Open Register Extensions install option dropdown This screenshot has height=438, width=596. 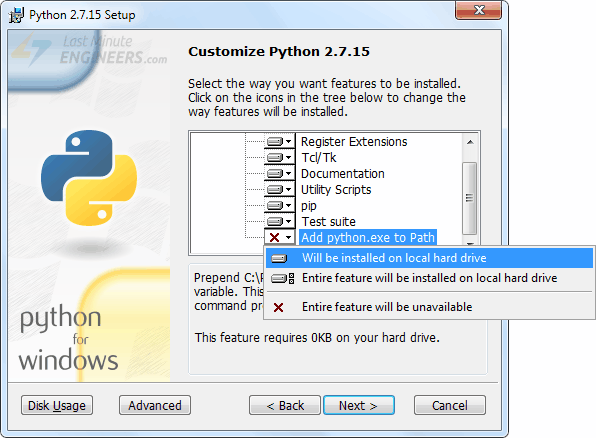[280, 142]
